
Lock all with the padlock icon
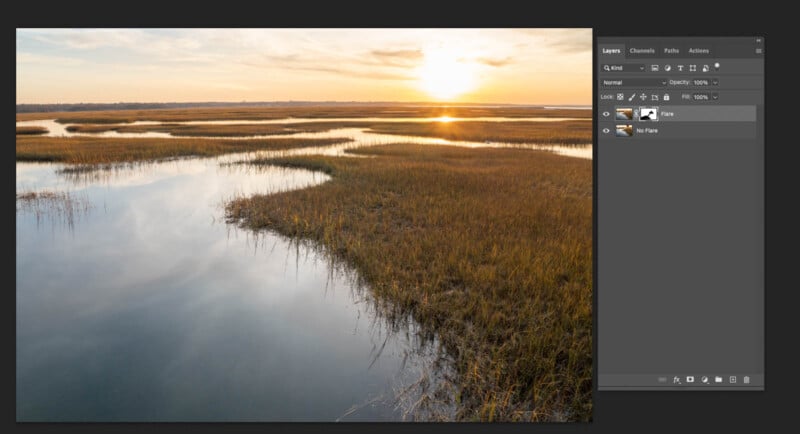(x=665, y=97)
